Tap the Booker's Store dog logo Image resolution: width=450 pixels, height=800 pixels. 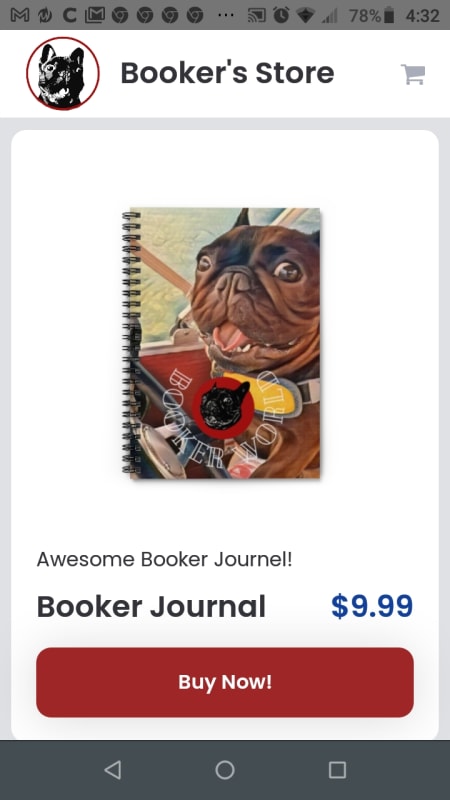(x=63, y=73)
